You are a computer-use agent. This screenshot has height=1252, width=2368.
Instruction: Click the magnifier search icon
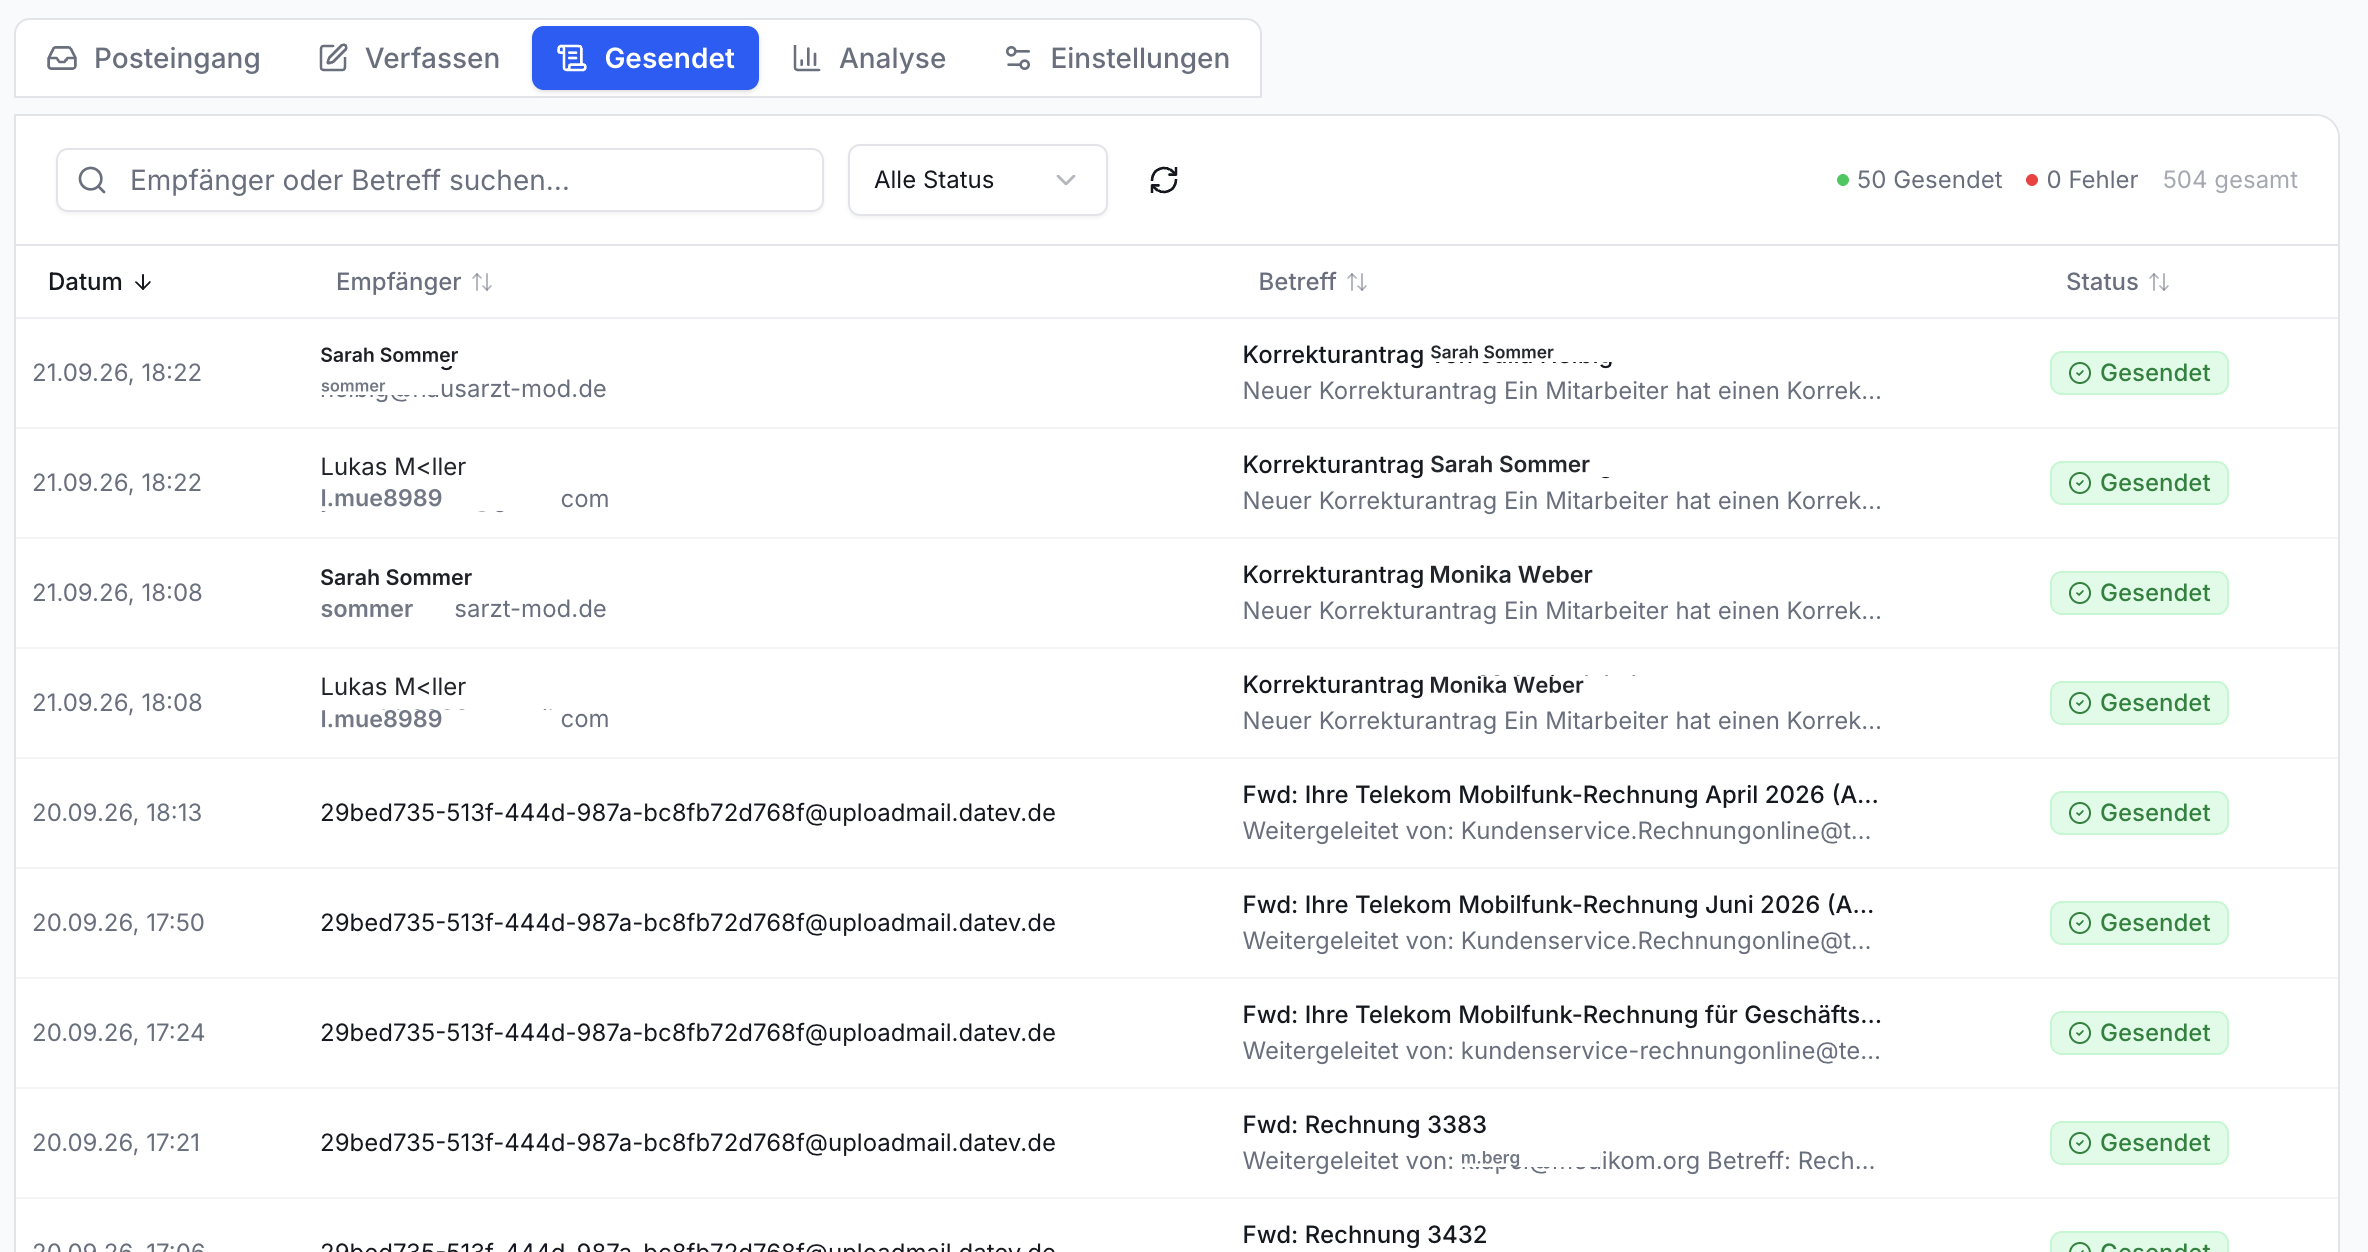coord(92,180)
